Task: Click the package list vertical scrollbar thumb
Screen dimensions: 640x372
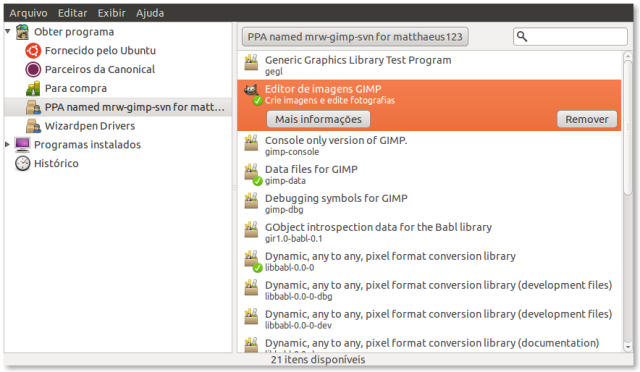Action: click(x=628, y=127)
